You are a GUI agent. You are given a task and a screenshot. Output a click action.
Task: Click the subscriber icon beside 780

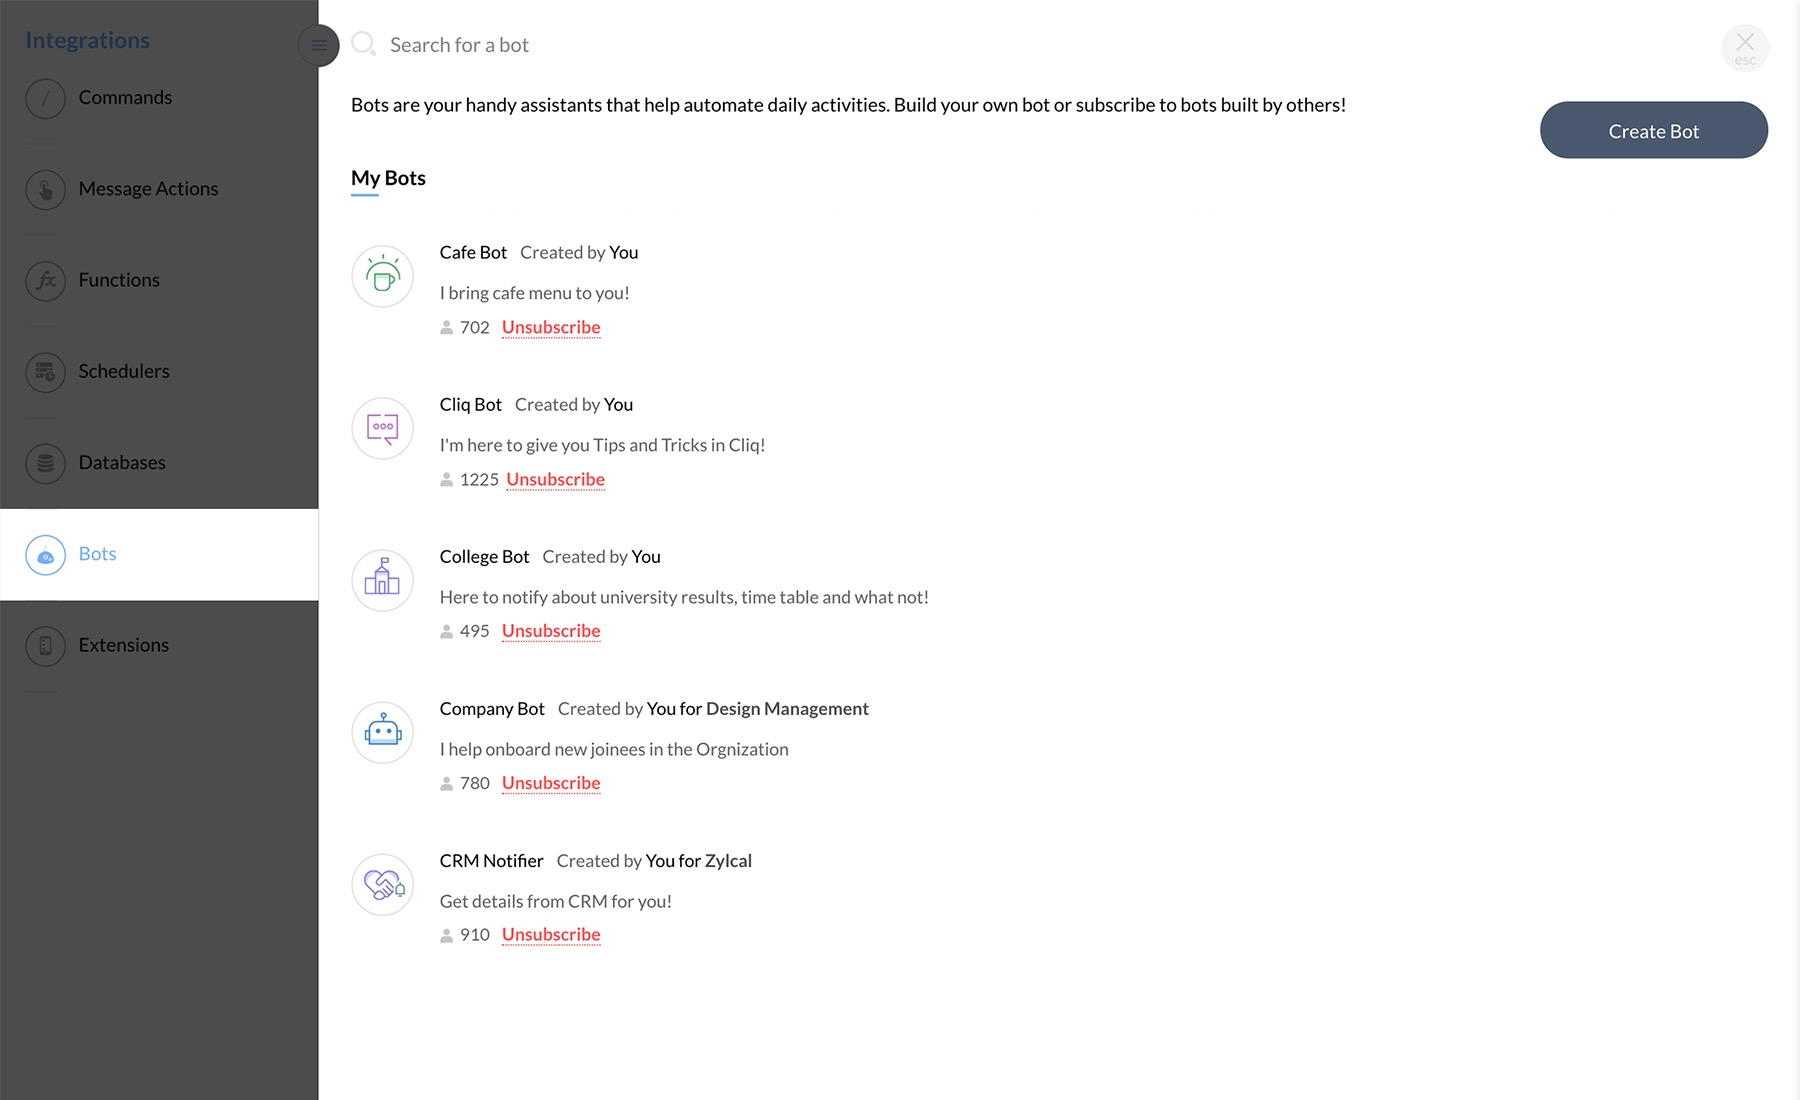446,784
